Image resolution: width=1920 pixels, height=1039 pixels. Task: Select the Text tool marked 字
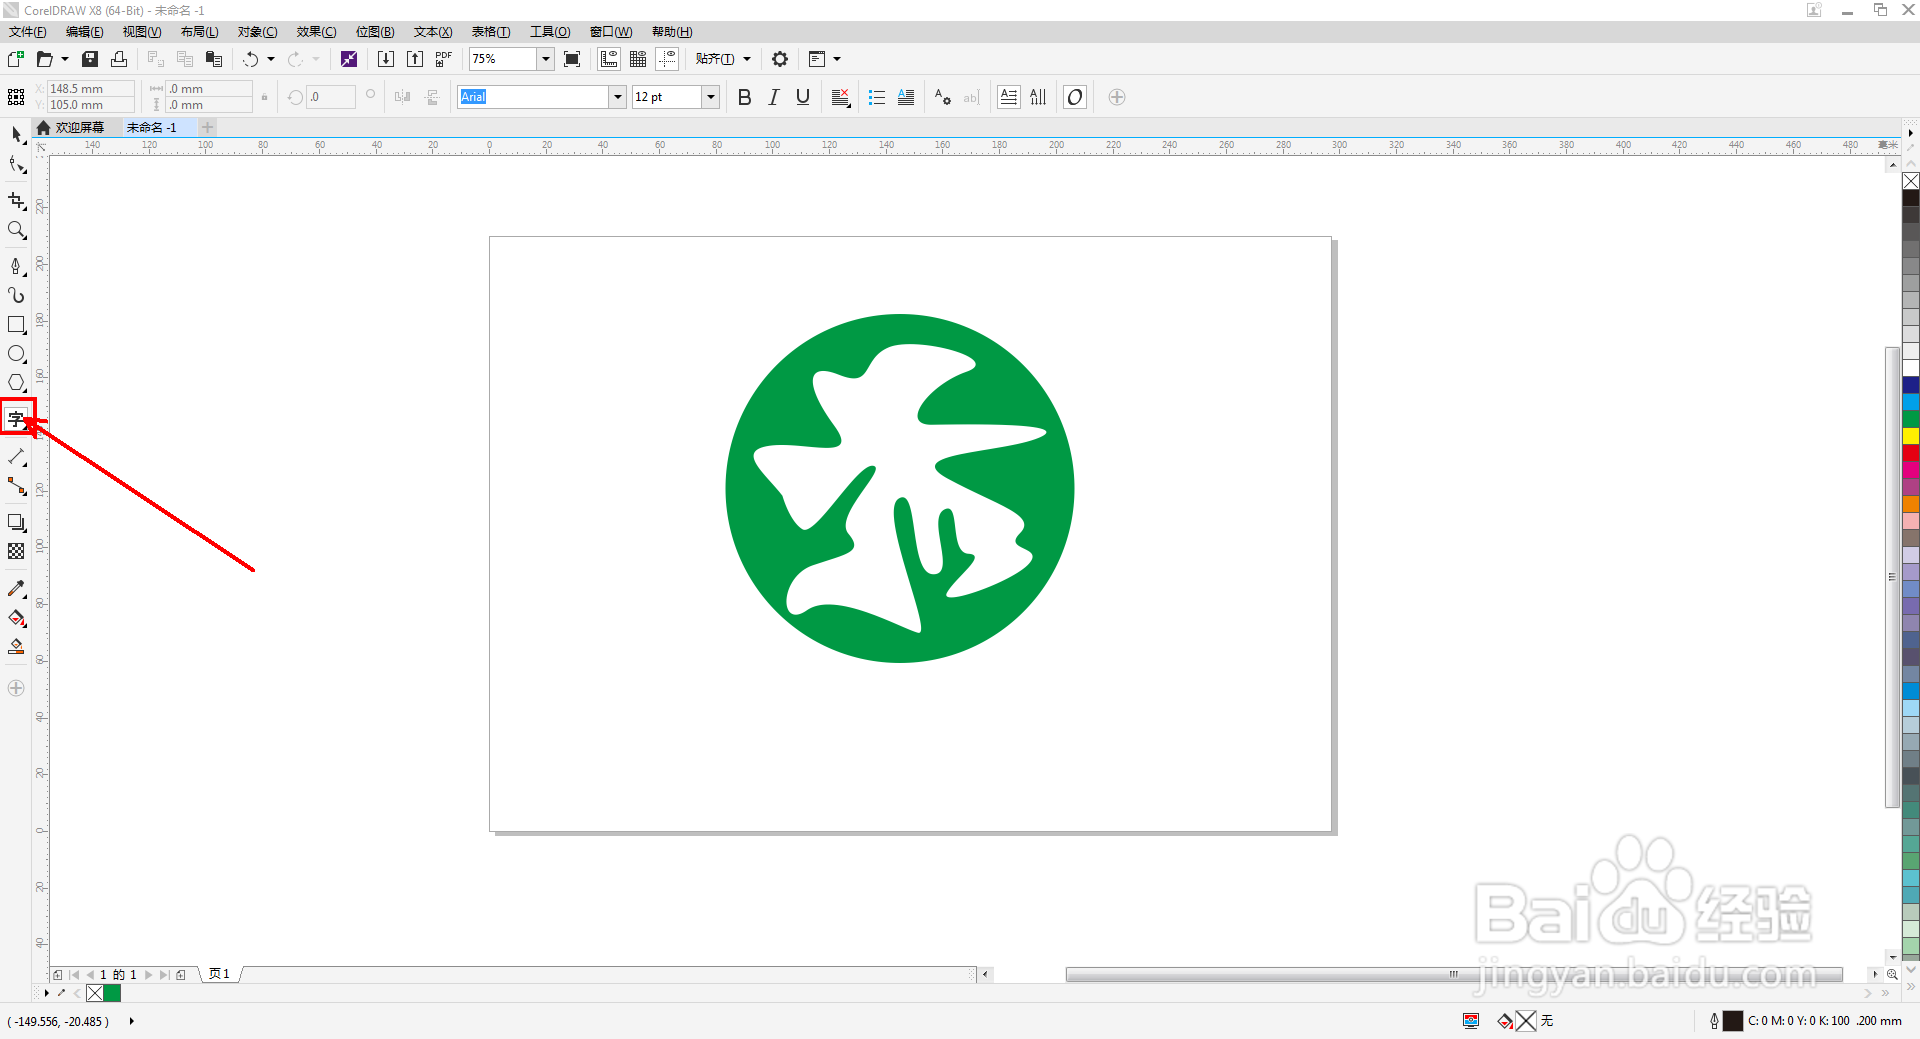click(x=16, y=419)
